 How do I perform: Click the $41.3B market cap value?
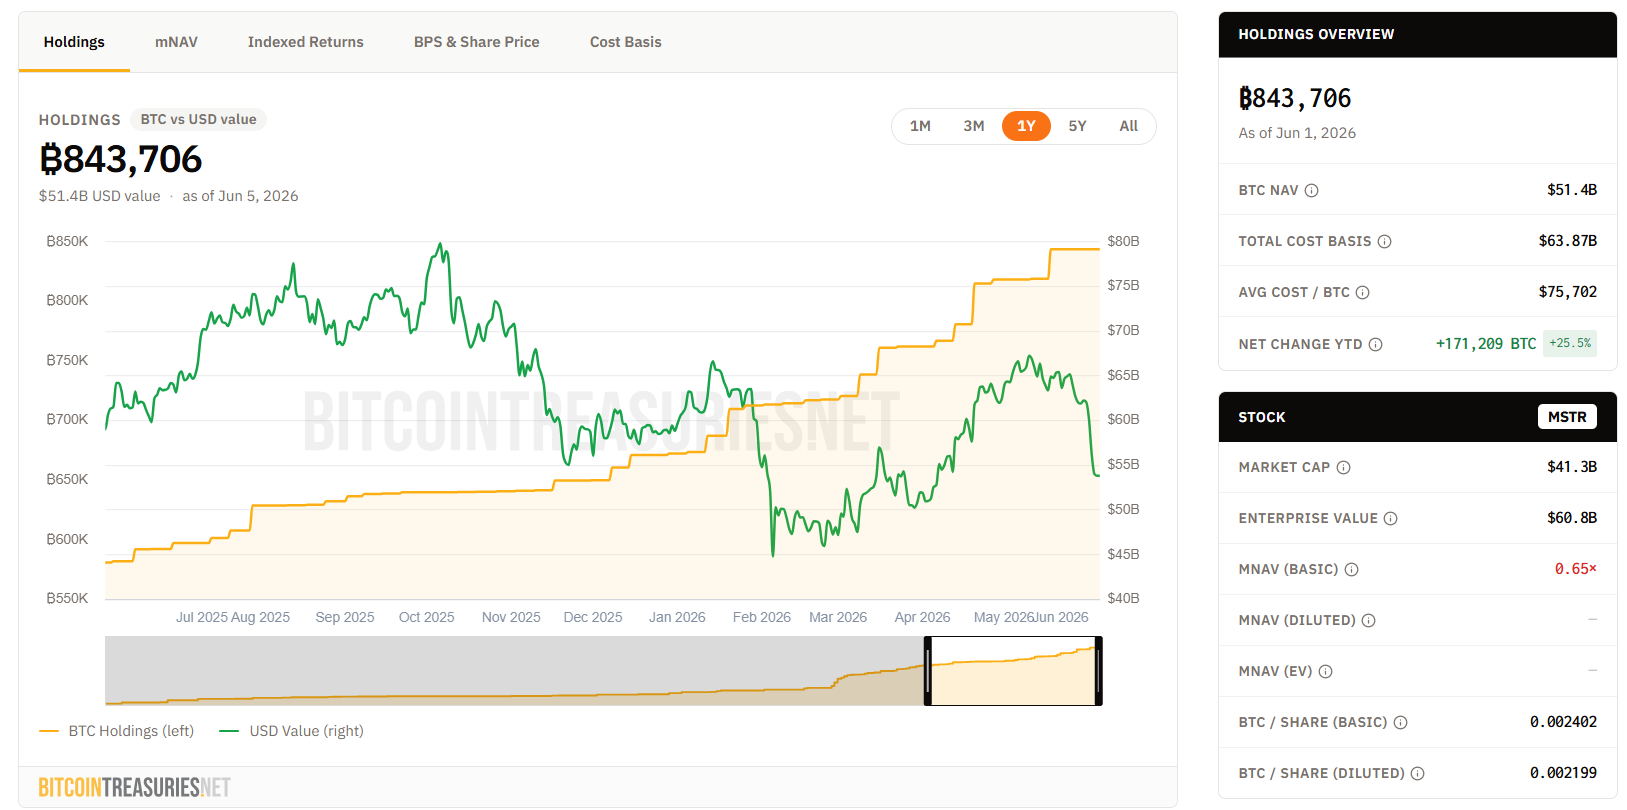click(1572, 467)
